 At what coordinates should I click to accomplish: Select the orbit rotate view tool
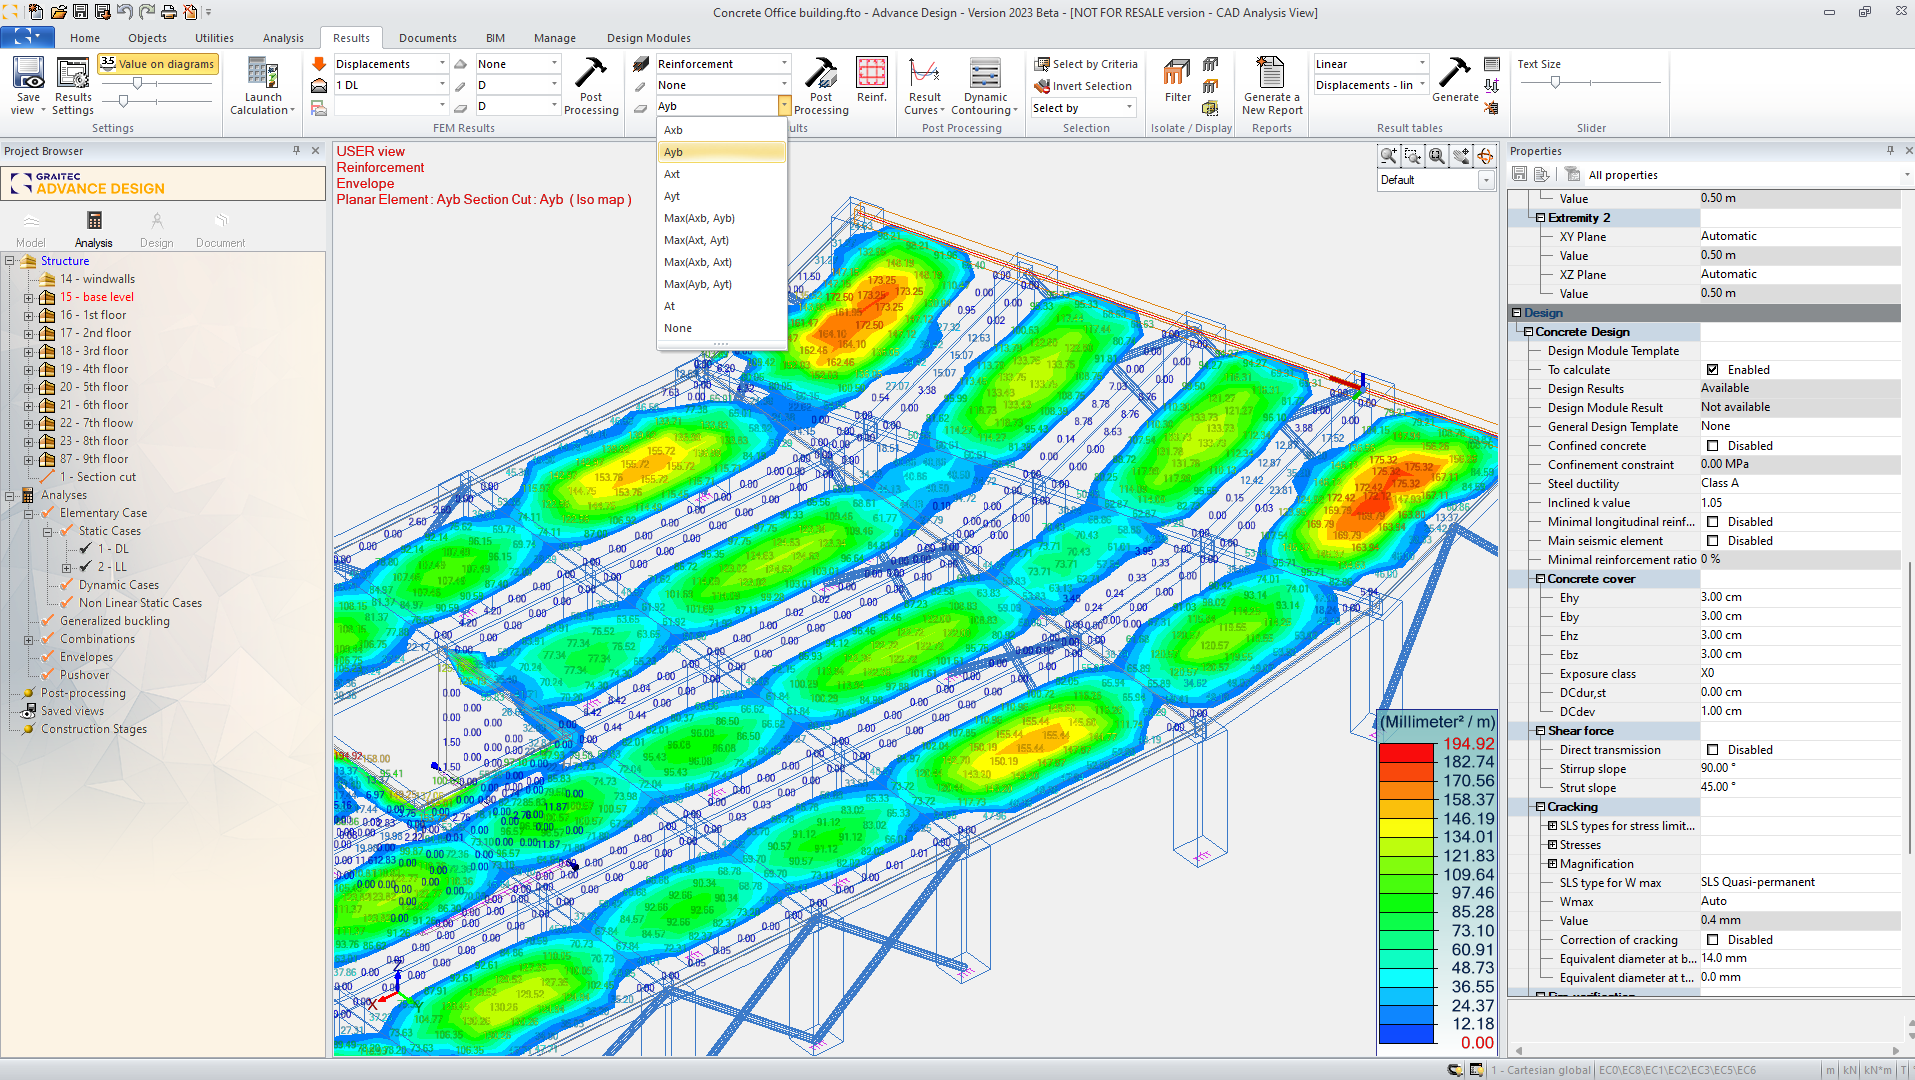pos(1485,156)
